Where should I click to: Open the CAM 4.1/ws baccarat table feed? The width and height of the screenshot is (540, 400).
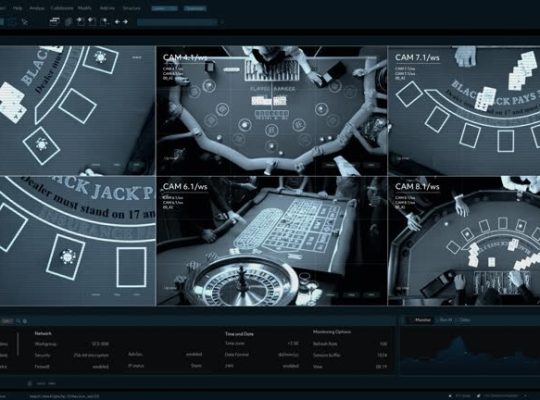tap(272, 111)
